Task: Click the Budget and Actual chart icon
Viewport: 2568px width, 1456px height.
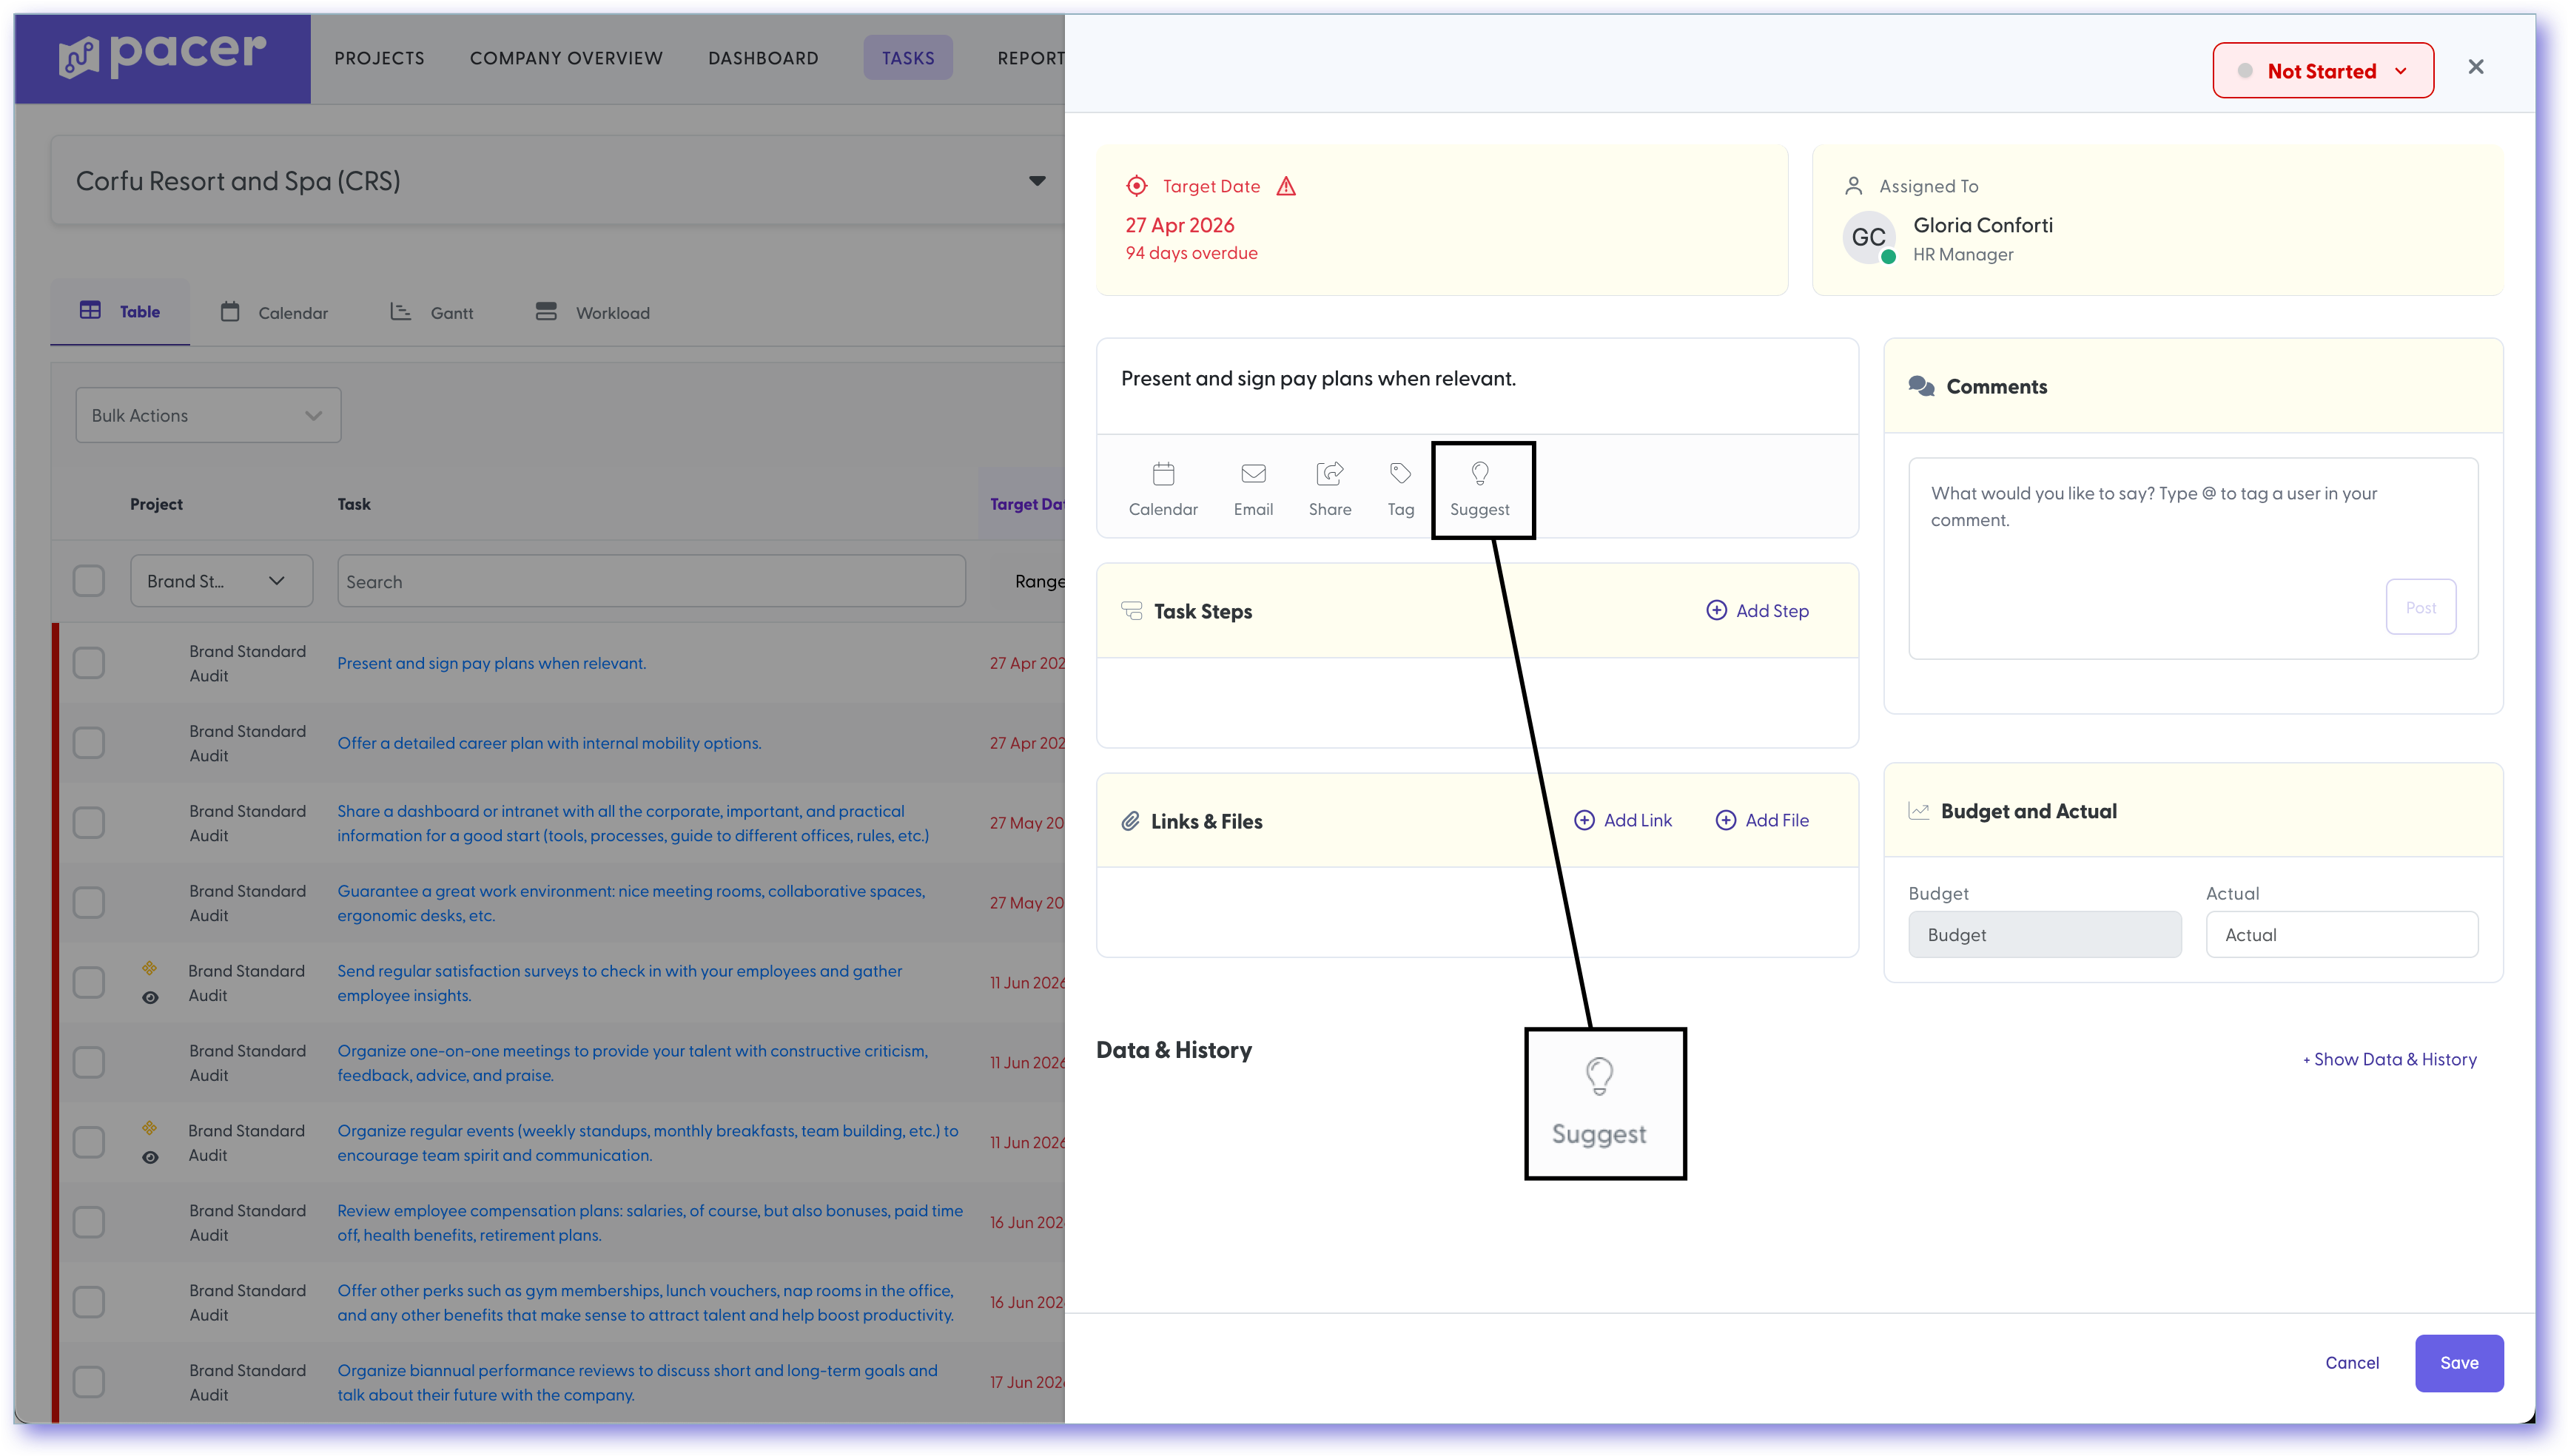Action: coord(1918,811)
